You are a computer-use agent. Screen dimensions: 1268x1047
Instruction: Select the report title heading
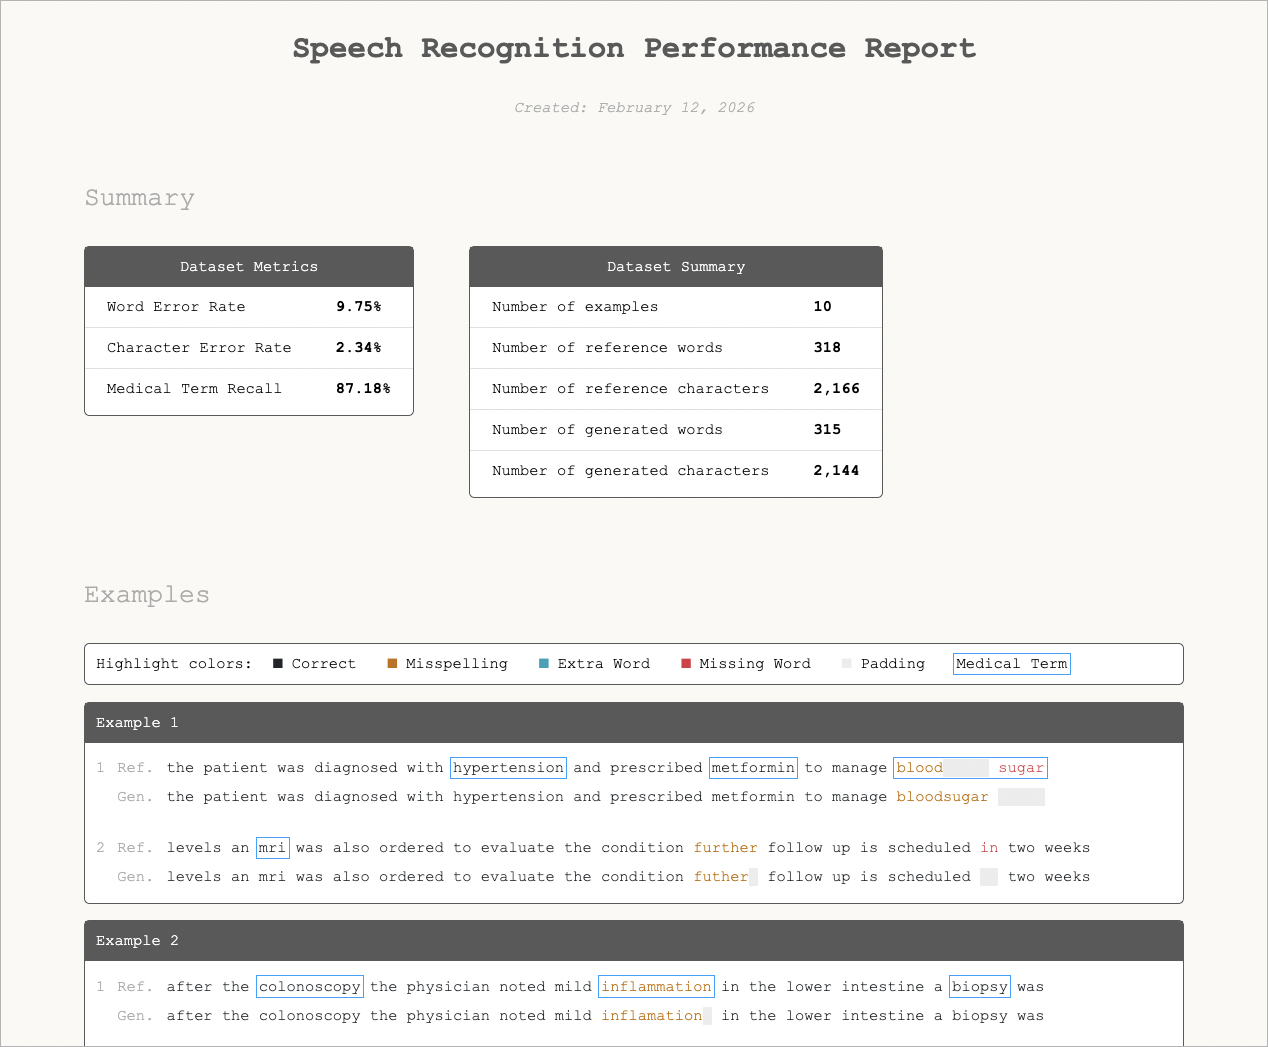point(634,48)
